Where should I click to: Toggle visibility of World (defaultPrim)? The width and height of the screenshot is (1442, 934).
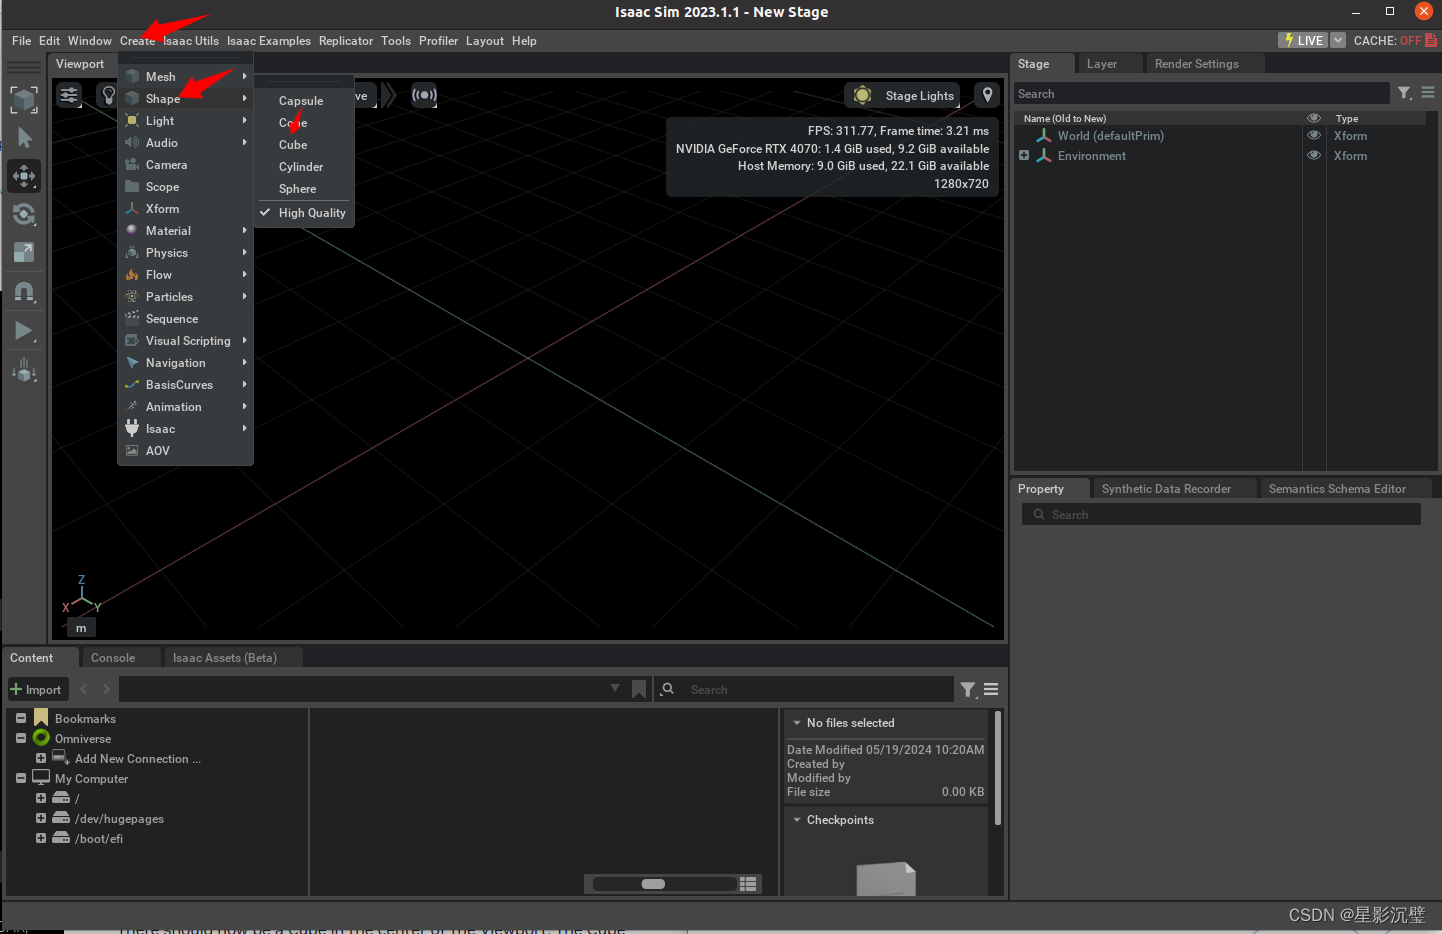click(x=1314, y=136)
